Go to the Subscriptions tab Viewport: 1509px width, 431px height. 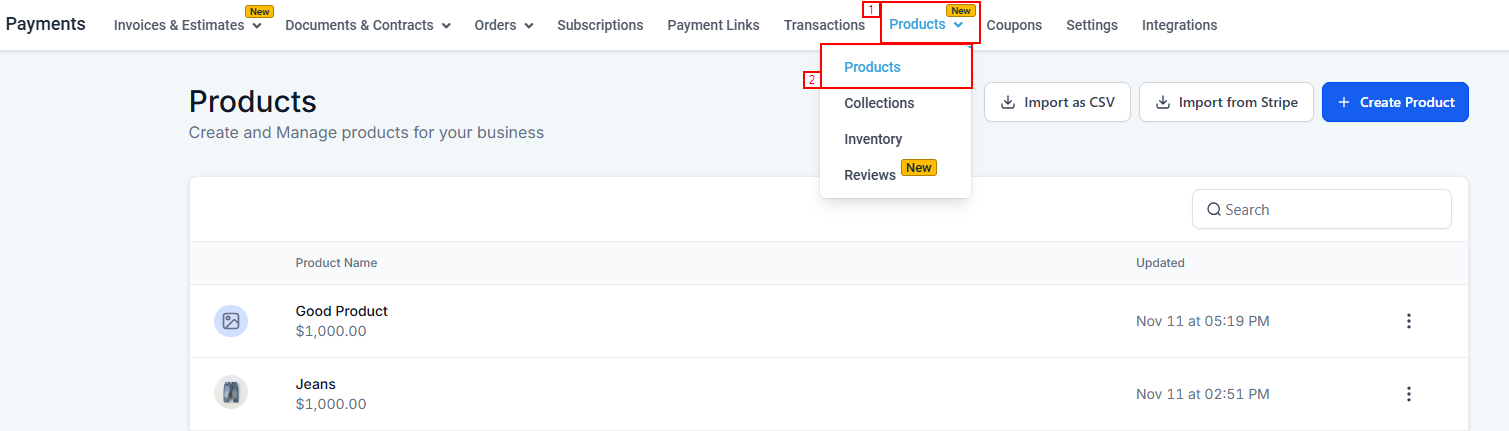(x=600, y=25)
